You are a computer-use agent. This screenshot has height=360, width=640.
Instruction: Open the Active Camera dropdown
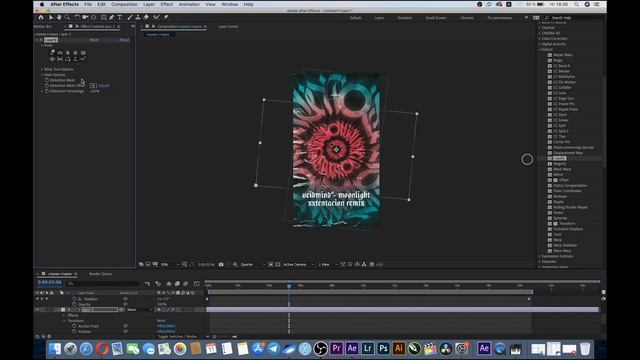tap(298, 264)
